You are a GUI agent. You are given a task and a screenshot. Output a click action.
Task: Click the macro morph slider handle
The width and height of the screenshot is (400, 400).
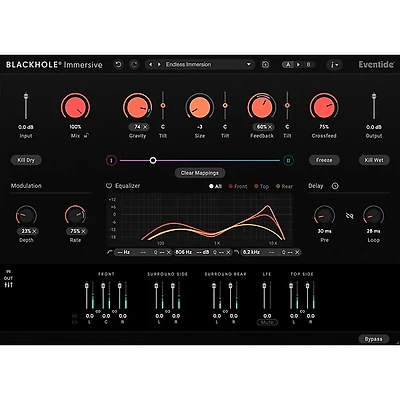(x=153, y=161)
